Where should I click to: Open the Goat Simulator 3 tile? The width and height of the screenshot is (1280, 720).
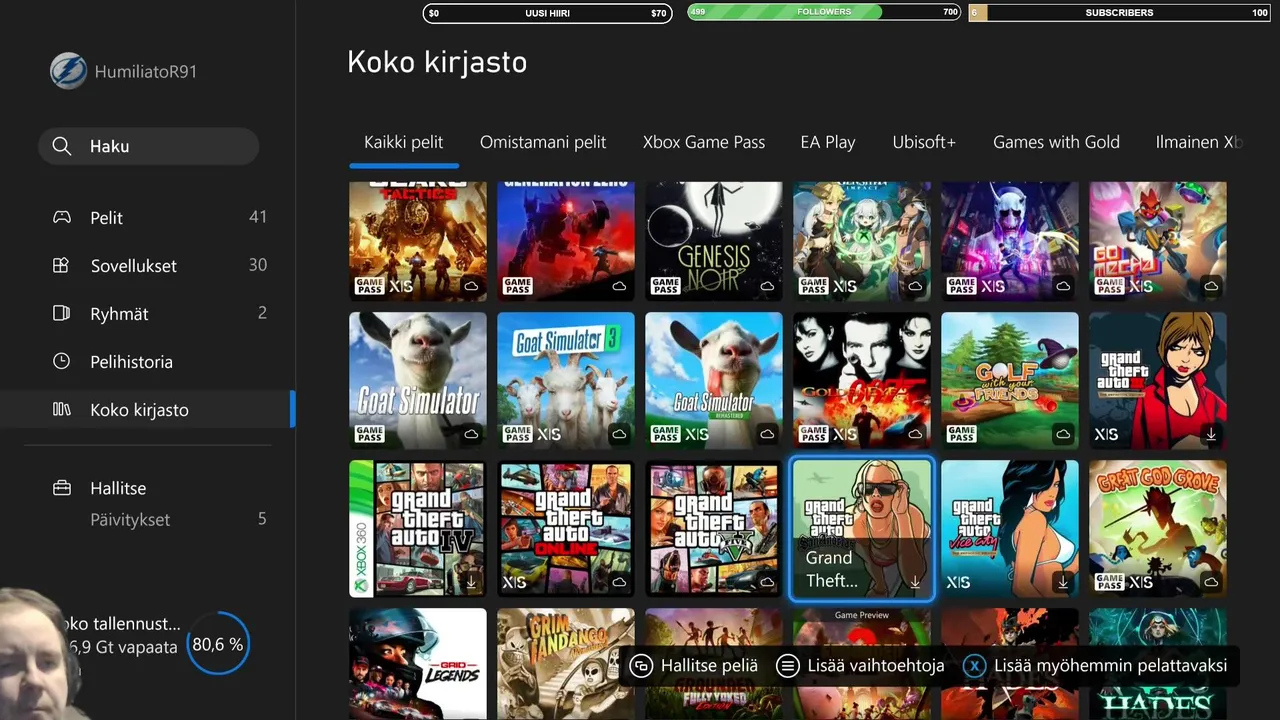(x=566, y=381)
